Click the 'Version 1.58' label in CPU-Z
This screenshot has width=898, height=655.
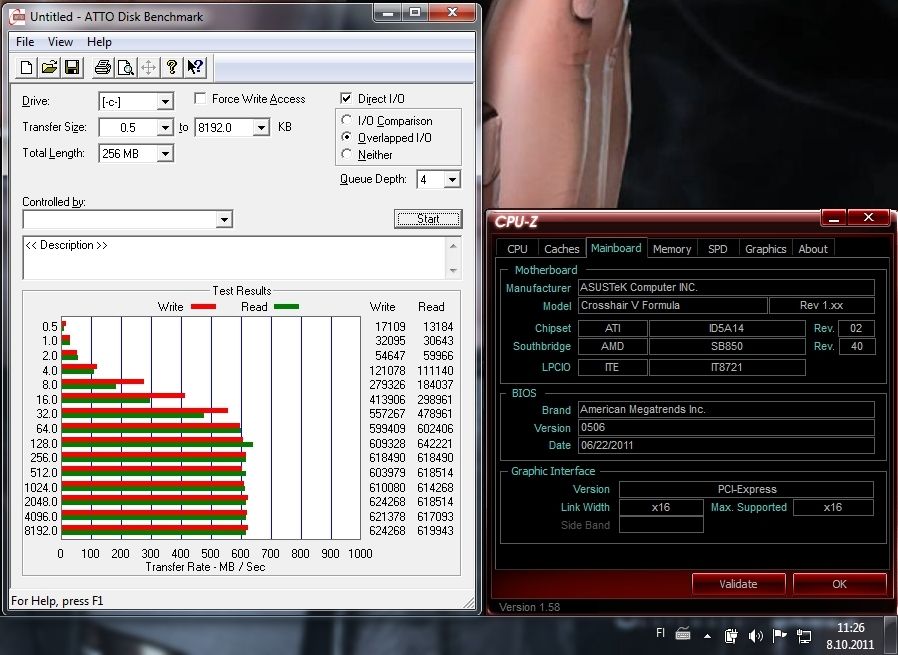tap(529, 607)
